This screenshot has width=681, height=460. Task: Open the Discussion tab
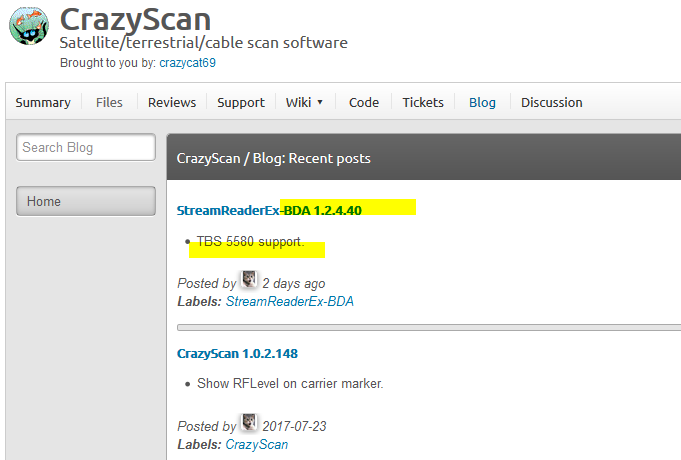(551, 102)
